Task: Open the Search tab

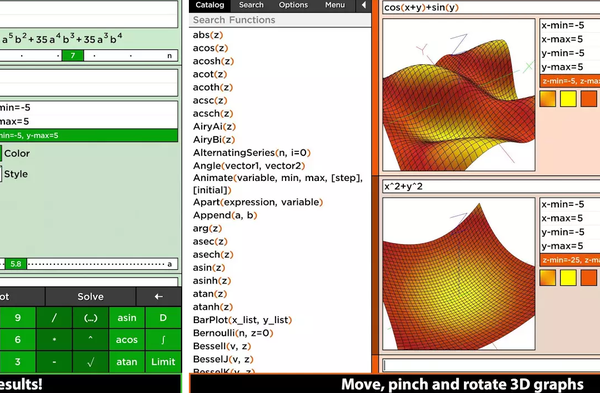Action: 251,5
